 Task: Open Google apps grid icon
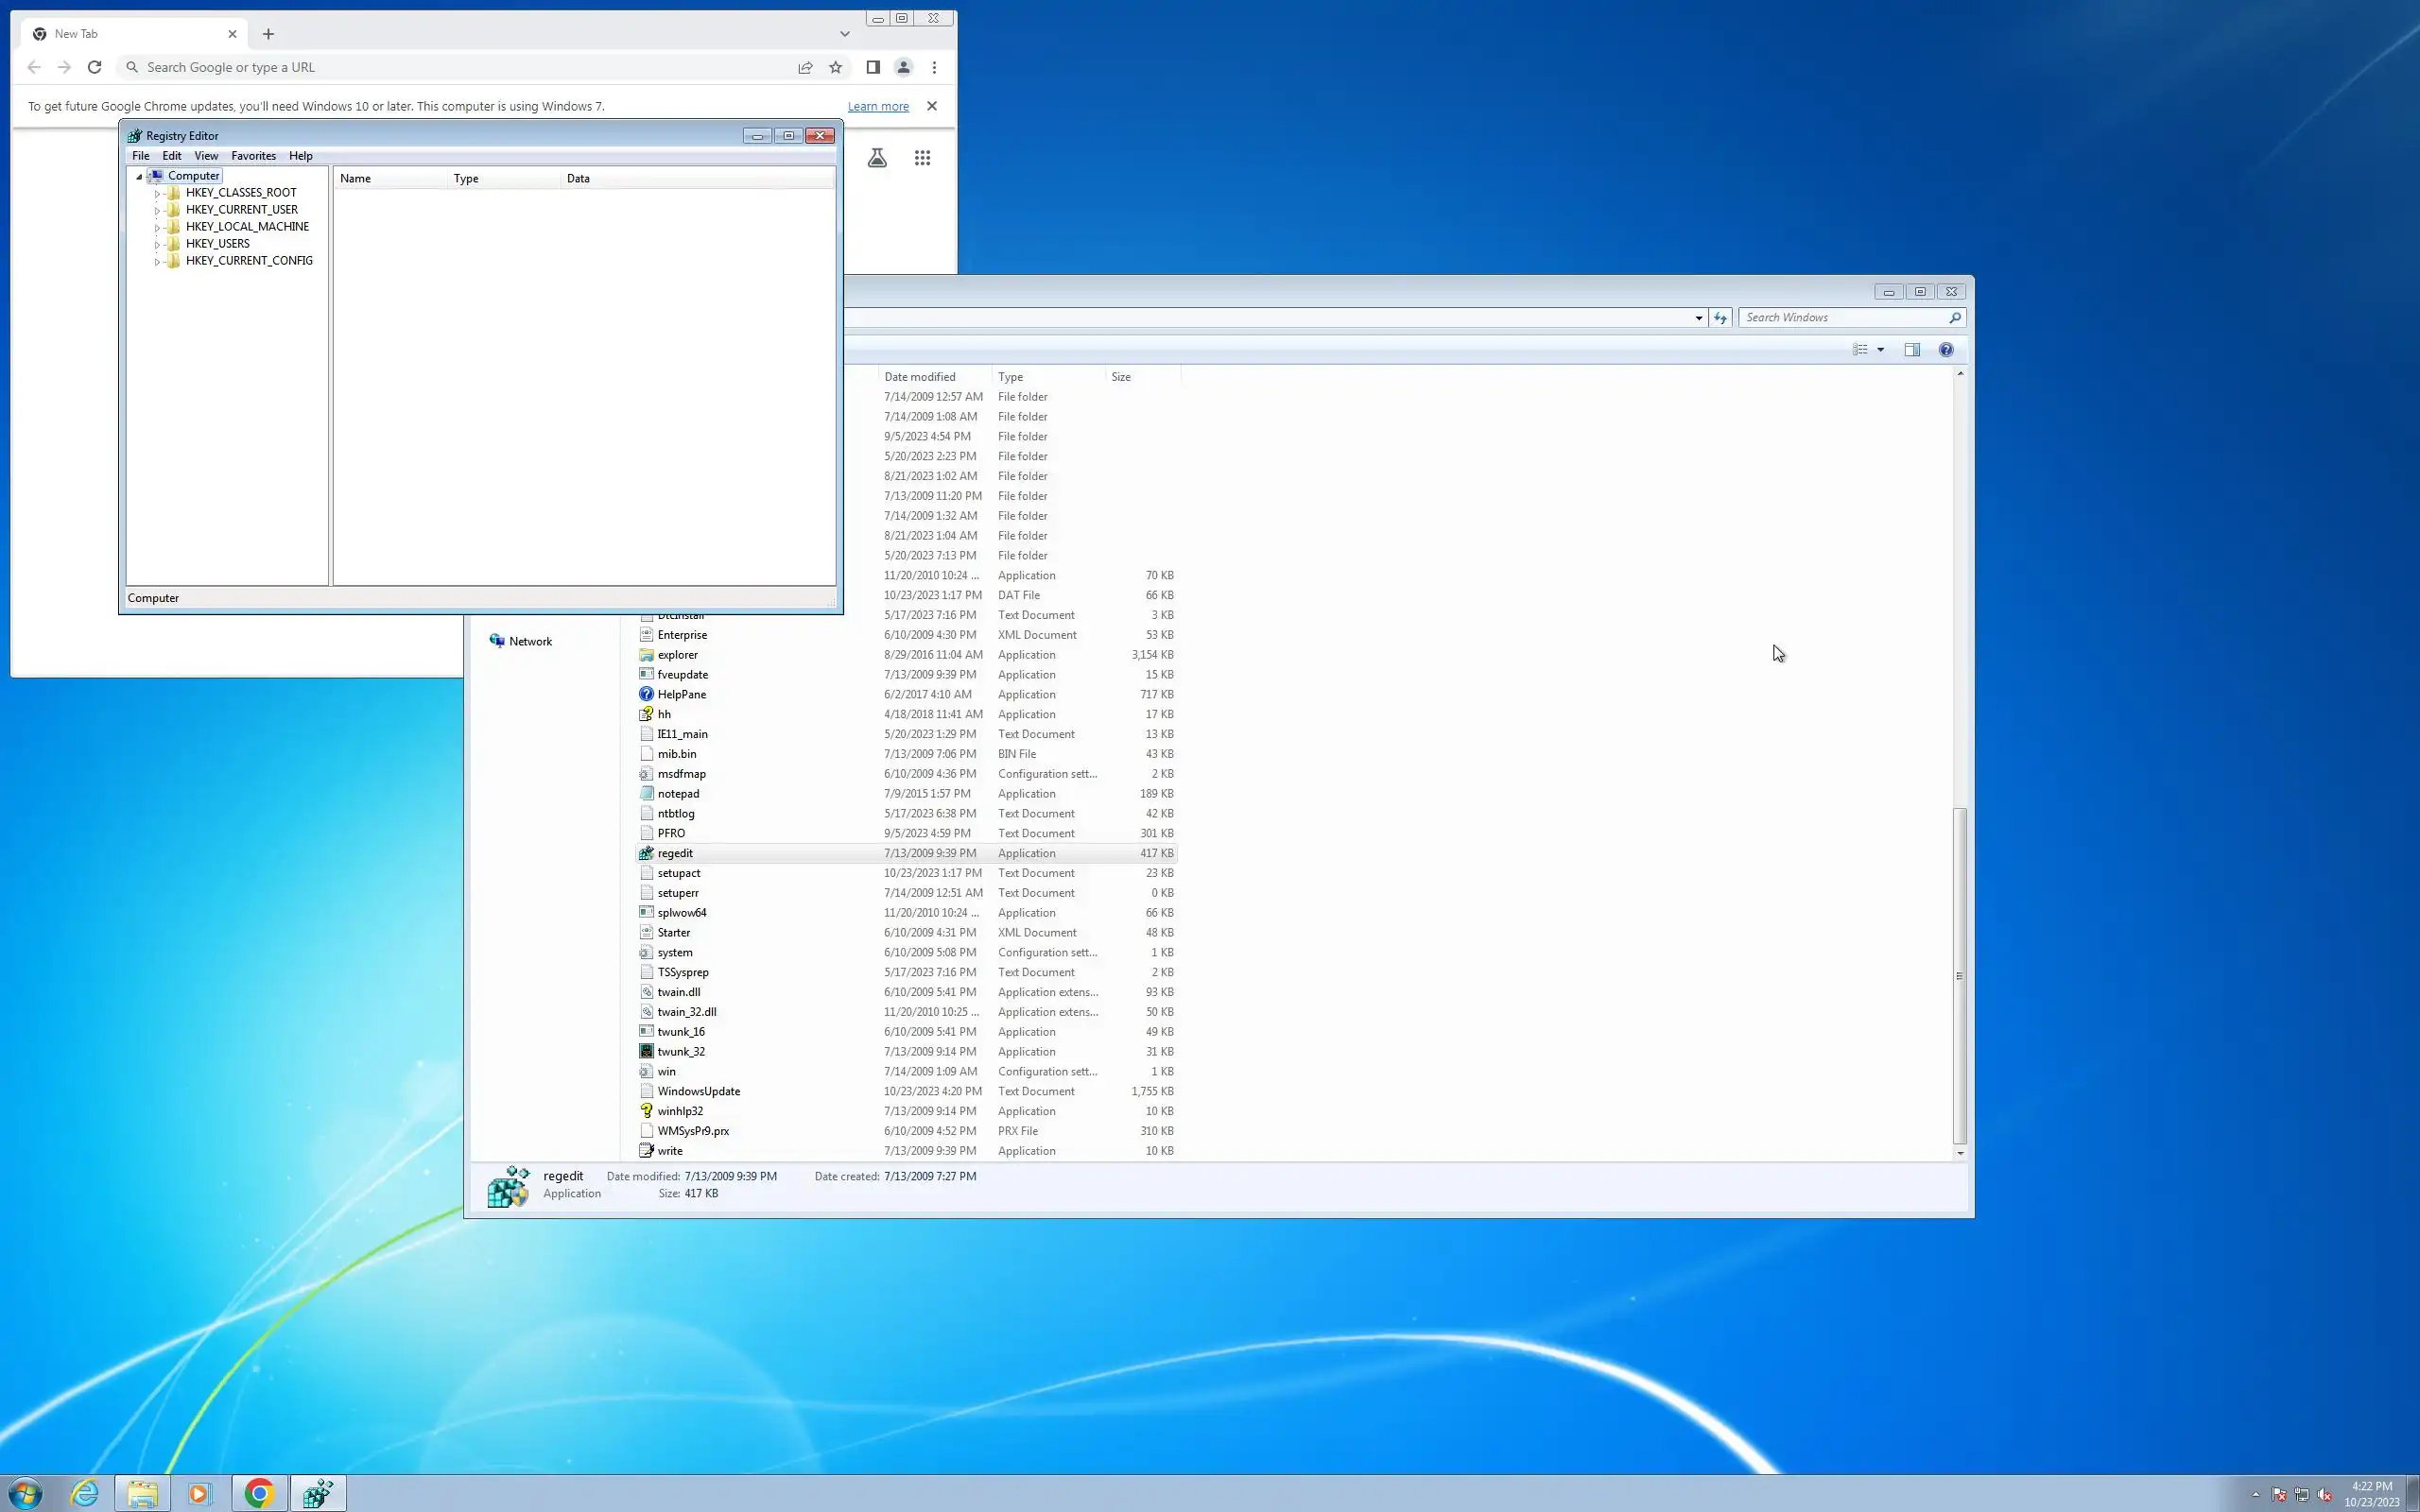pos(922,158)
